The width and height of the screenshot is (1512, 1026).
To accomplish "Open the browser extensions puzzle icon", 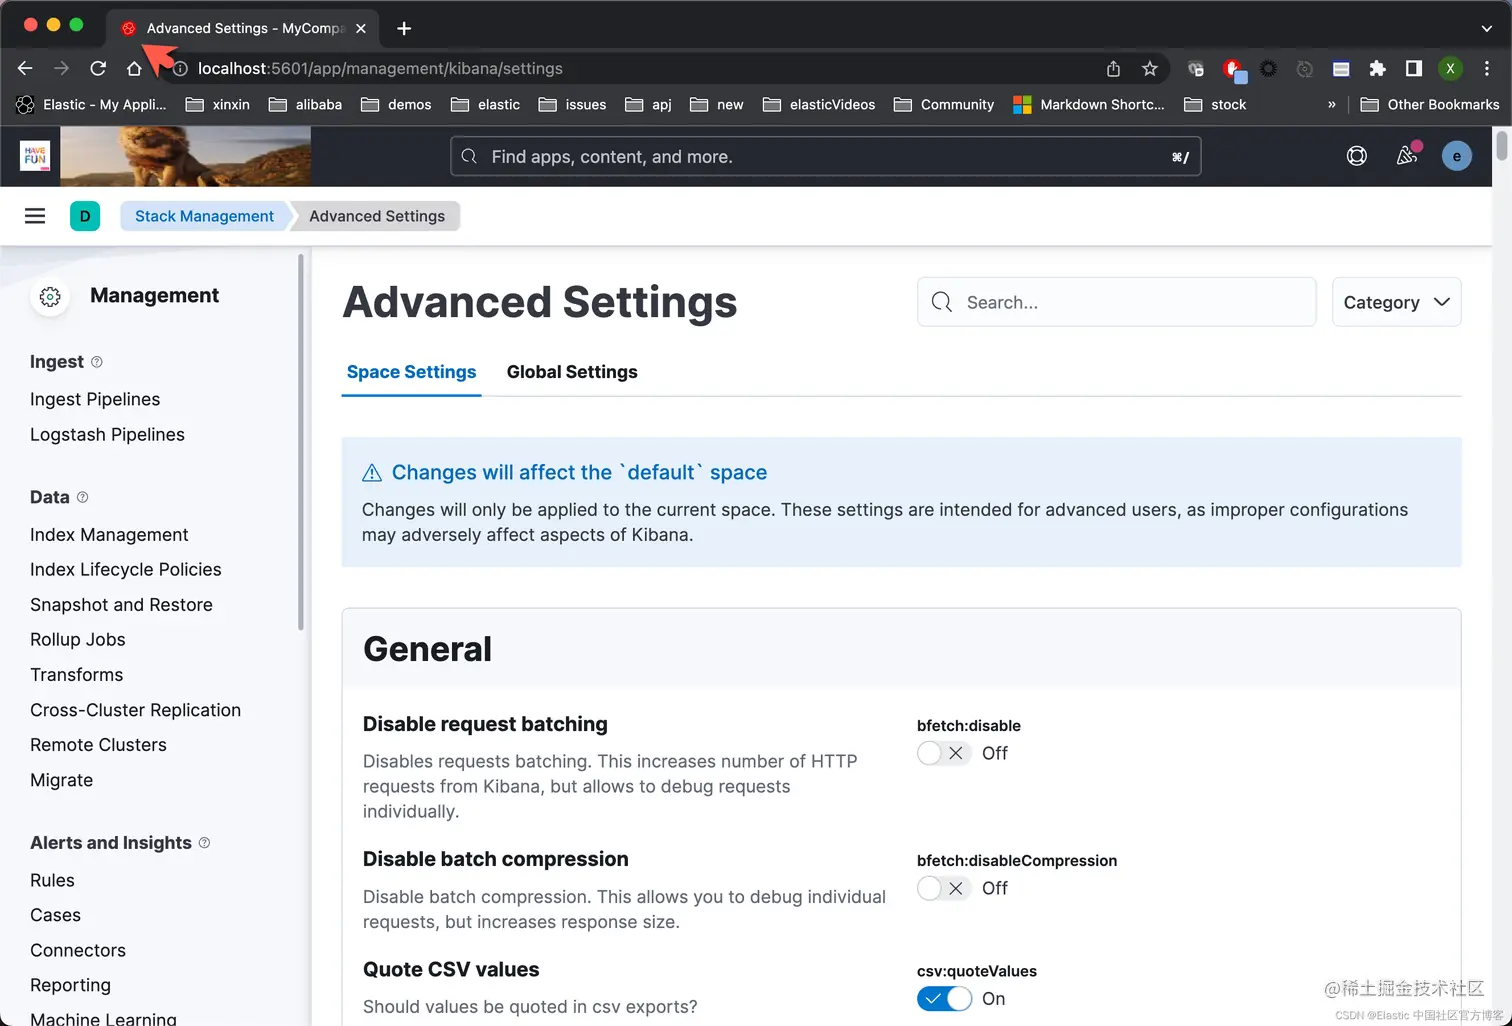I will tap(1377, 68).
